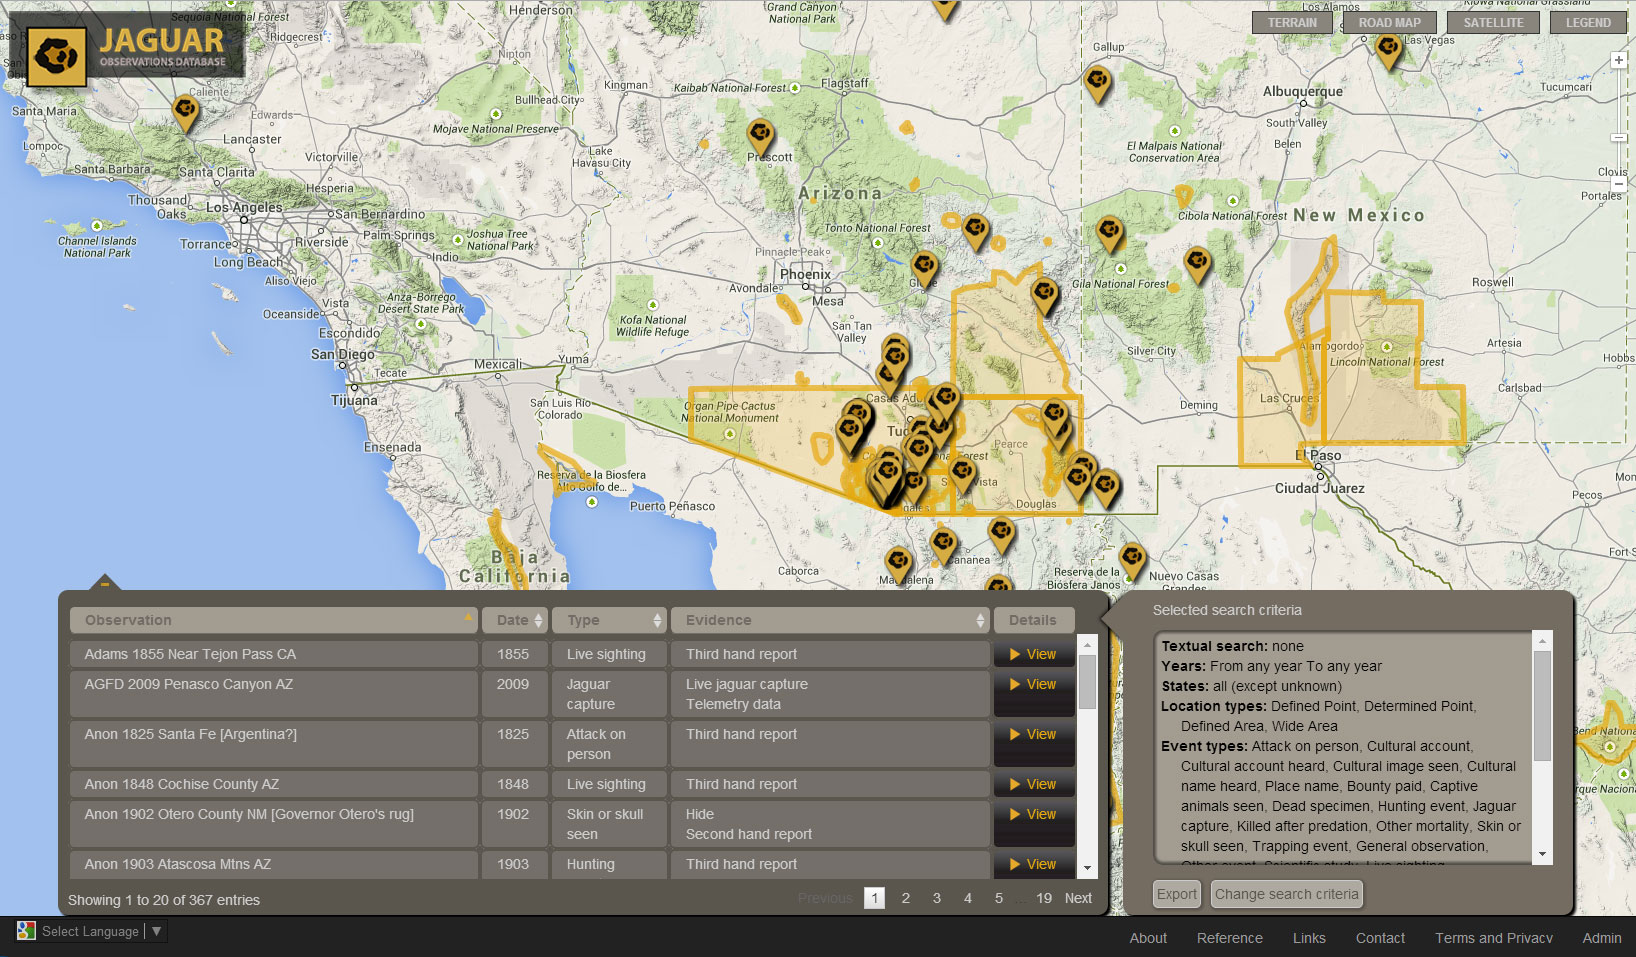The width and height of the screenshot is (1636, 957).
Task: Open the Contact footer link
Action: [1380, 938]
